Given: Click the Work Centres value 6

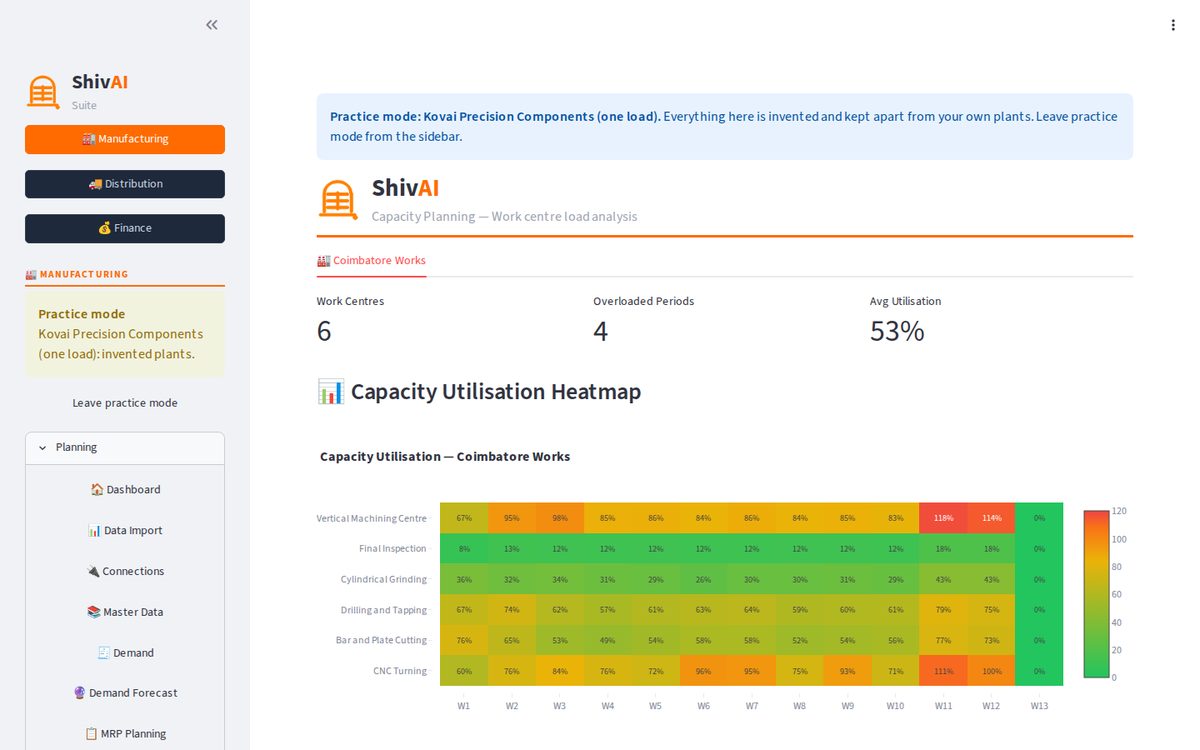Looking at the screenshot, I should click(x=324, y=331).
